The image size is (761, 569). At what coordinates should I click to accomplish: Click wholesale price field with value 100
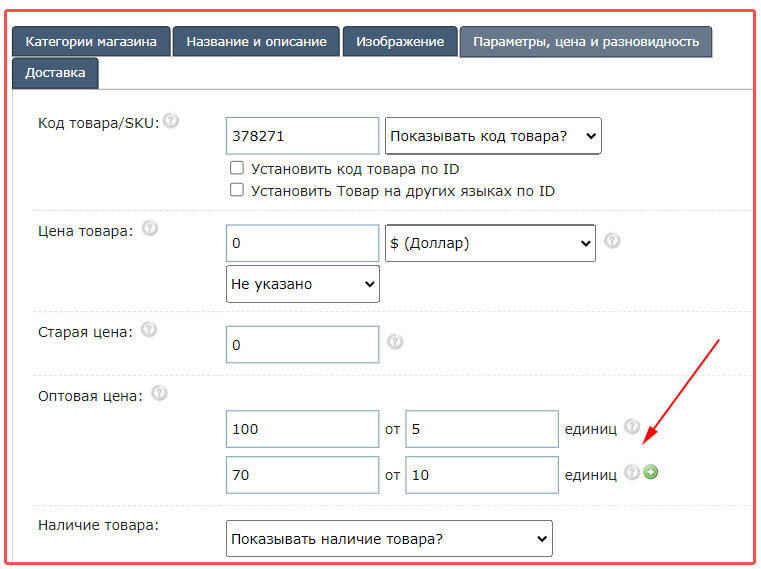(x=302, y=429)
